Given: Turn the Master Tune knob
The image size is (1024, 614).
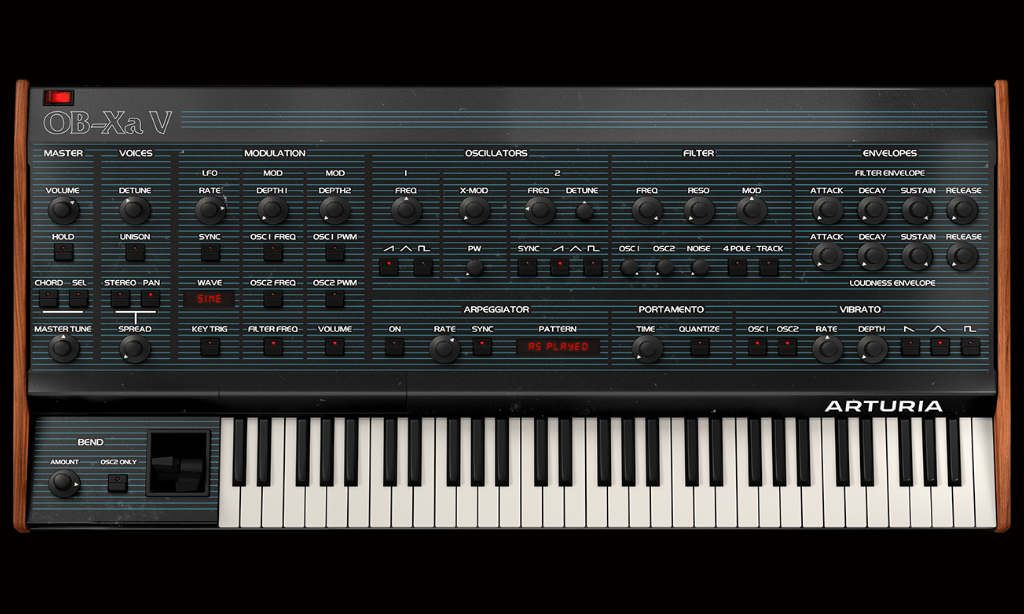Looking at the screenshot, I should (63, 348).
